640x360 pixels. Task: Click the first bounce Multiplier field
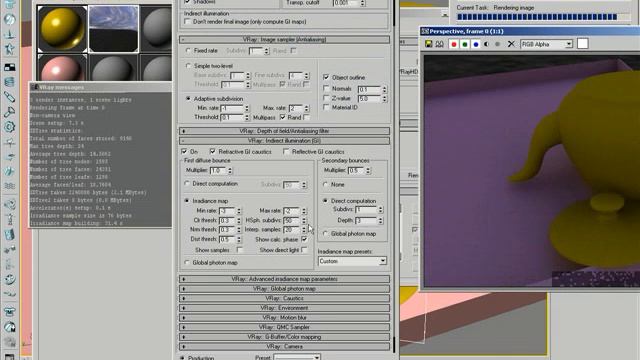coord(218,170)
